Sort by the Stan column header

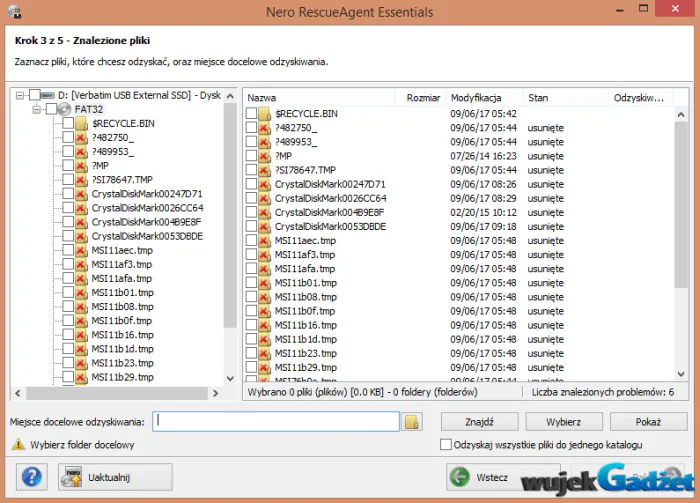point(566,98)
